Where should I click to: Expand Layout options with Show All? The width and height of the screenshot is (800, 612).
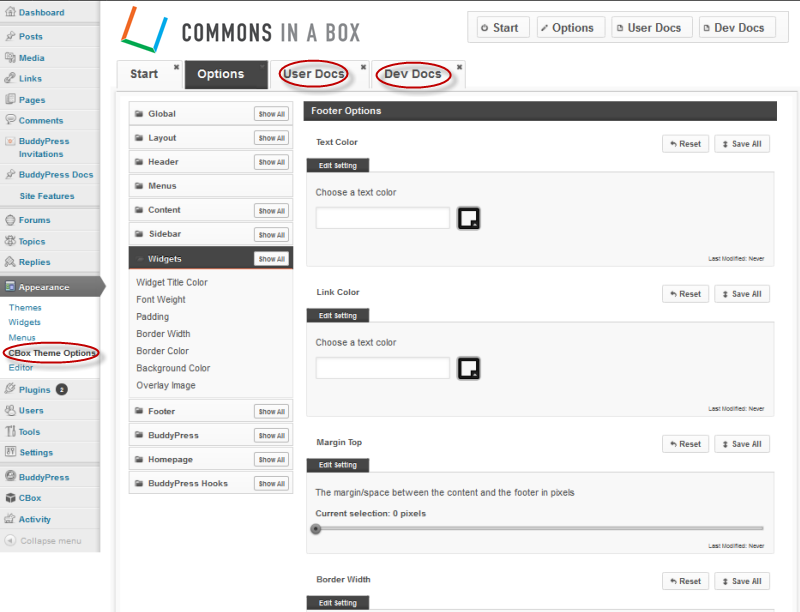click(x=271, y=138)
